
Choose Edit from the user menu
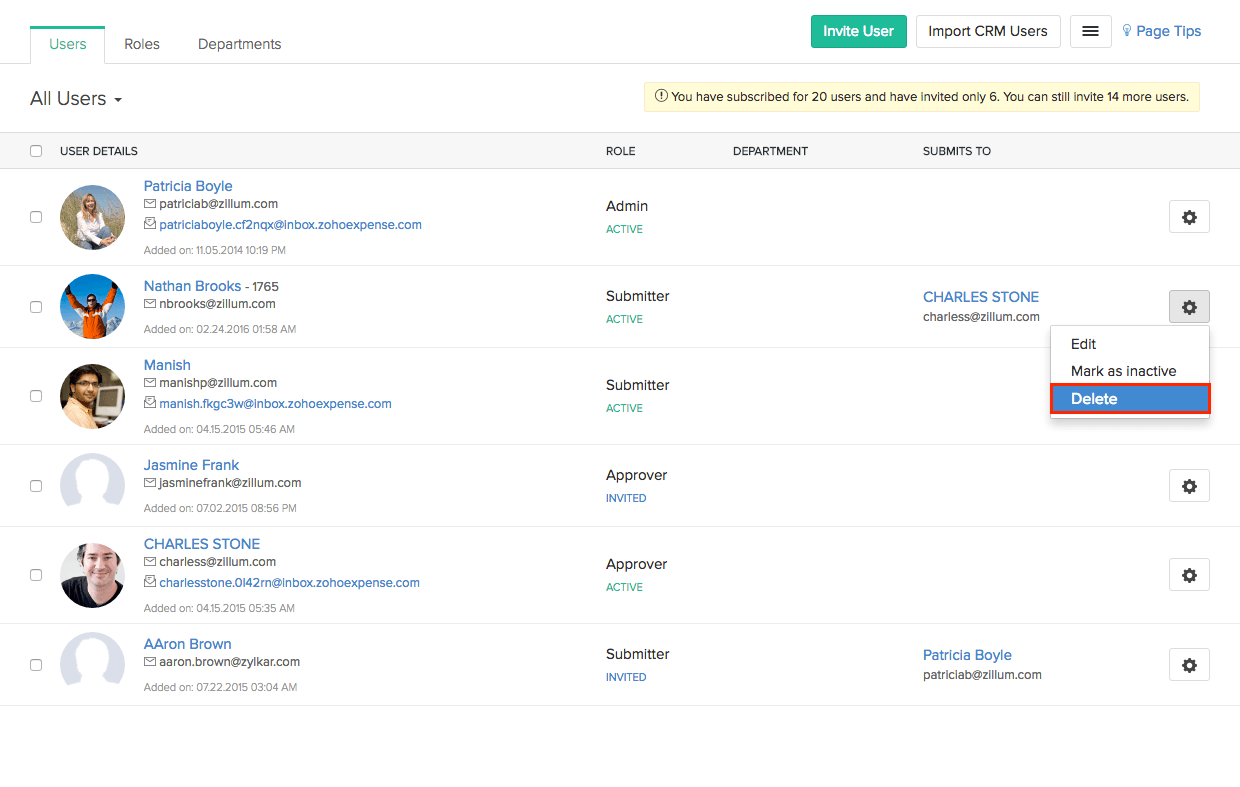click(1083, 344)
